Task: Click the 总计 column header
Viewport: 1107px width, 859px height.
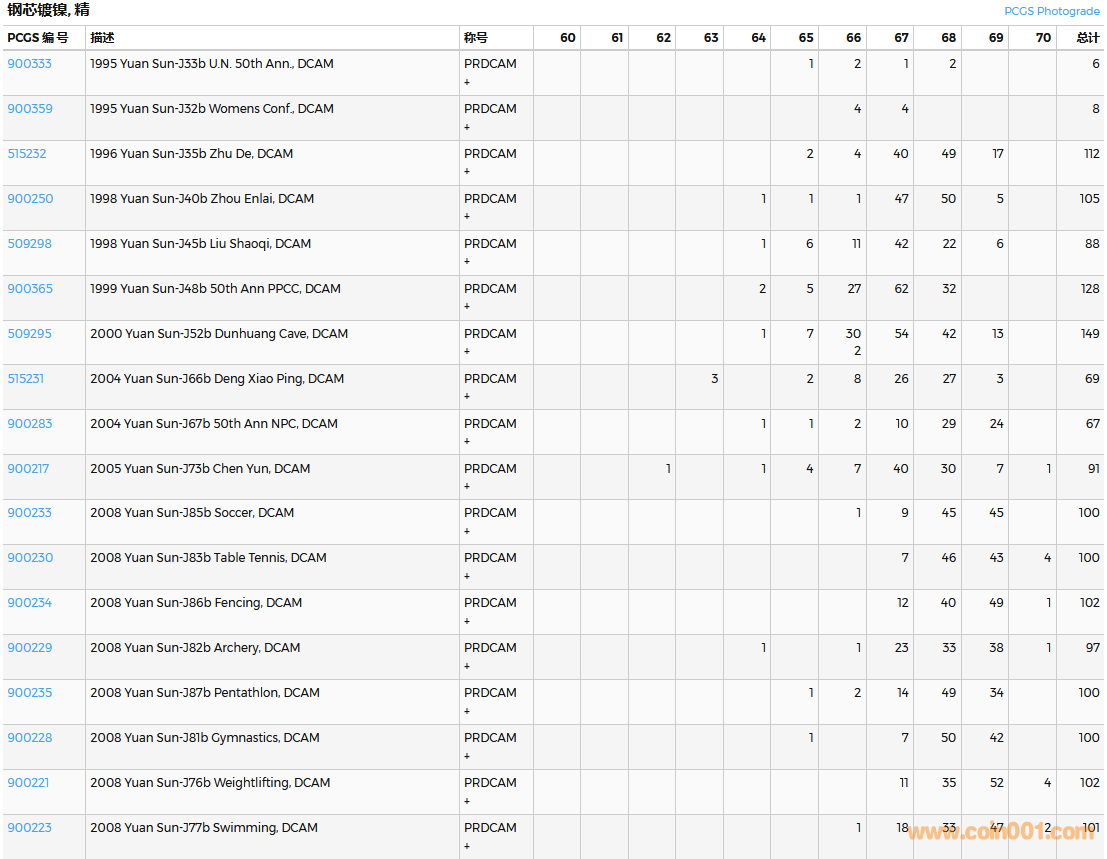Action: click(x=1087, y=38)
